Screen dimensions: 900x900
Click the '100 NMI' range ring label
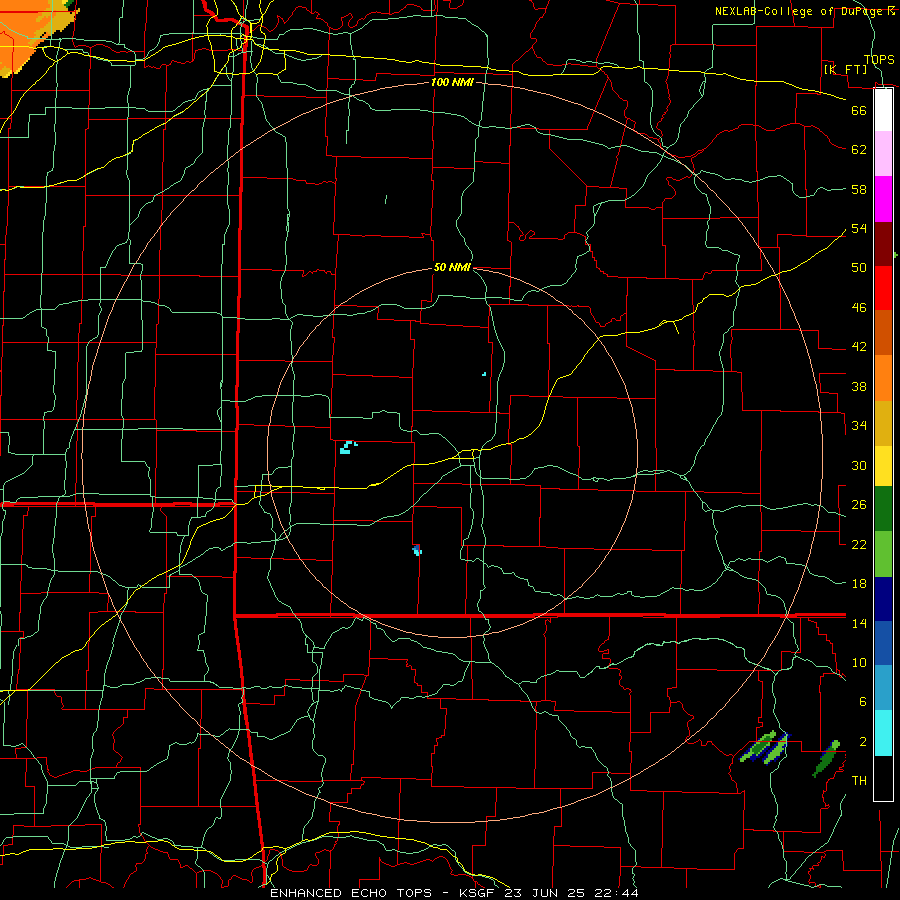coord(452,82)
